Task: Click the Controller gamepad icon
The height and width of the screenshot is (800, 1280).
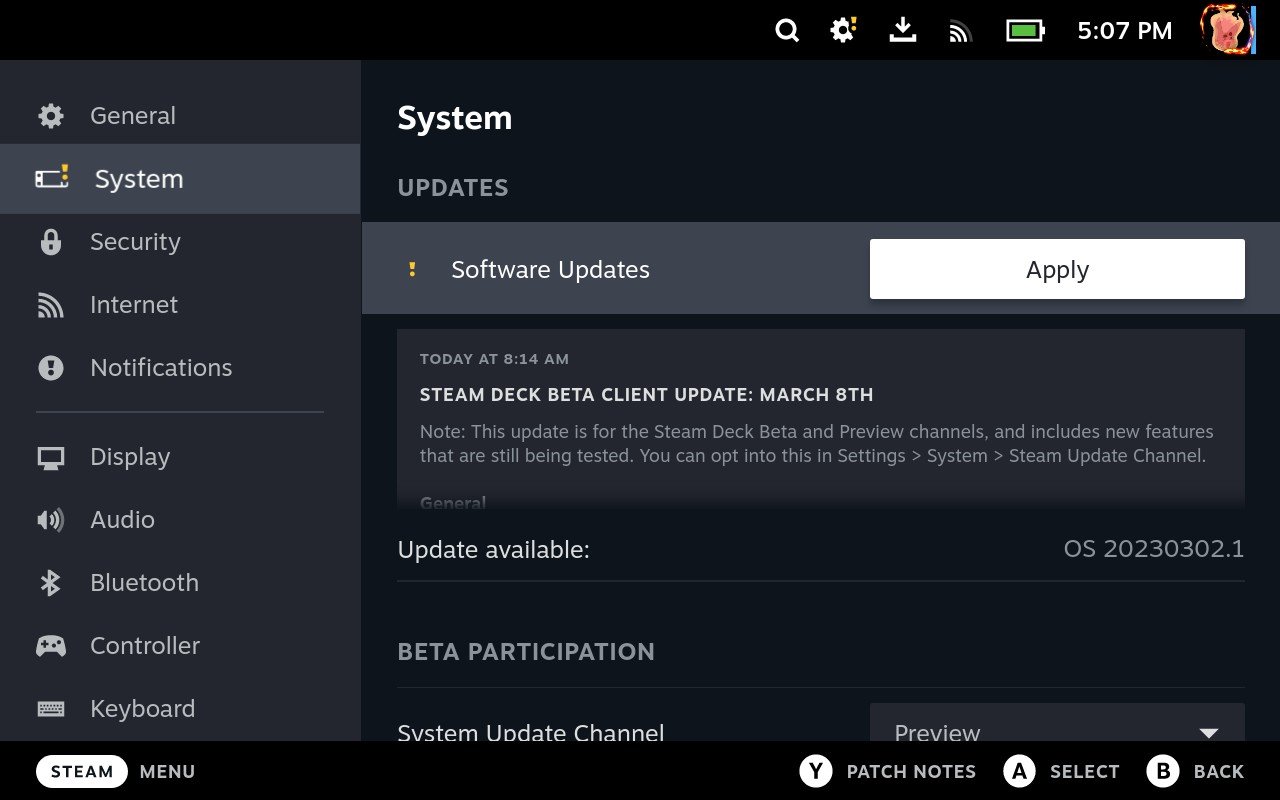Action: pos(50,646)
